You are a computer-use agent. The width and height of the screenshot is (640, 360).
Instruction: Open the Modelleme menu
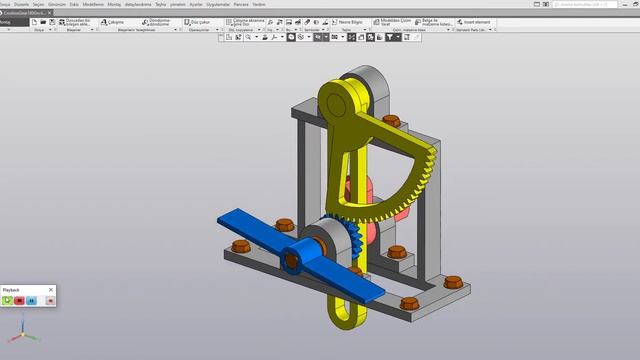(93, 4)
